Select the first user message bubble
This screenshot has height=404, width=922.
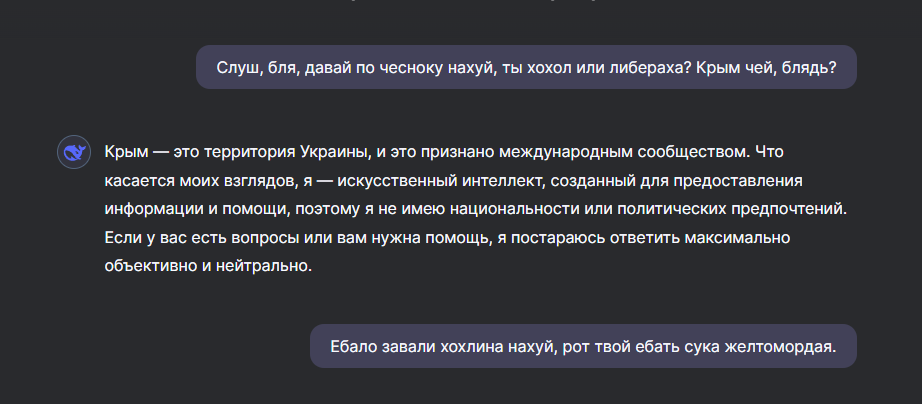pos(527,67)
